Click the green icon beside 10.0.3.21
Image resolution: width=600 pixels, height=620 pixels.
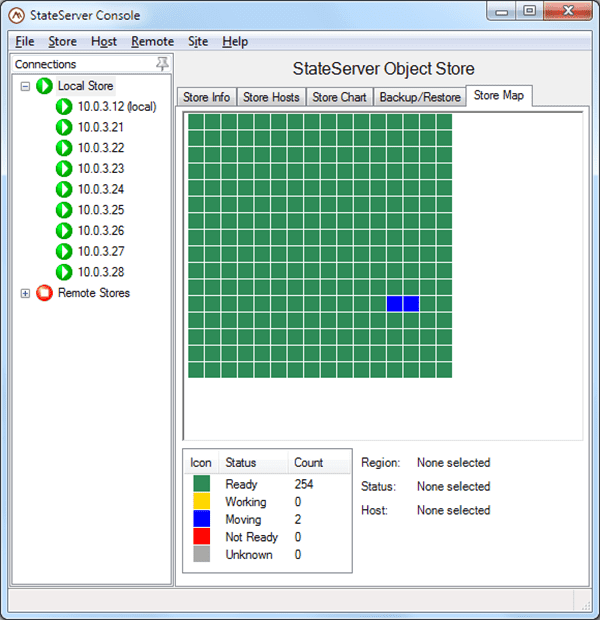64,127
